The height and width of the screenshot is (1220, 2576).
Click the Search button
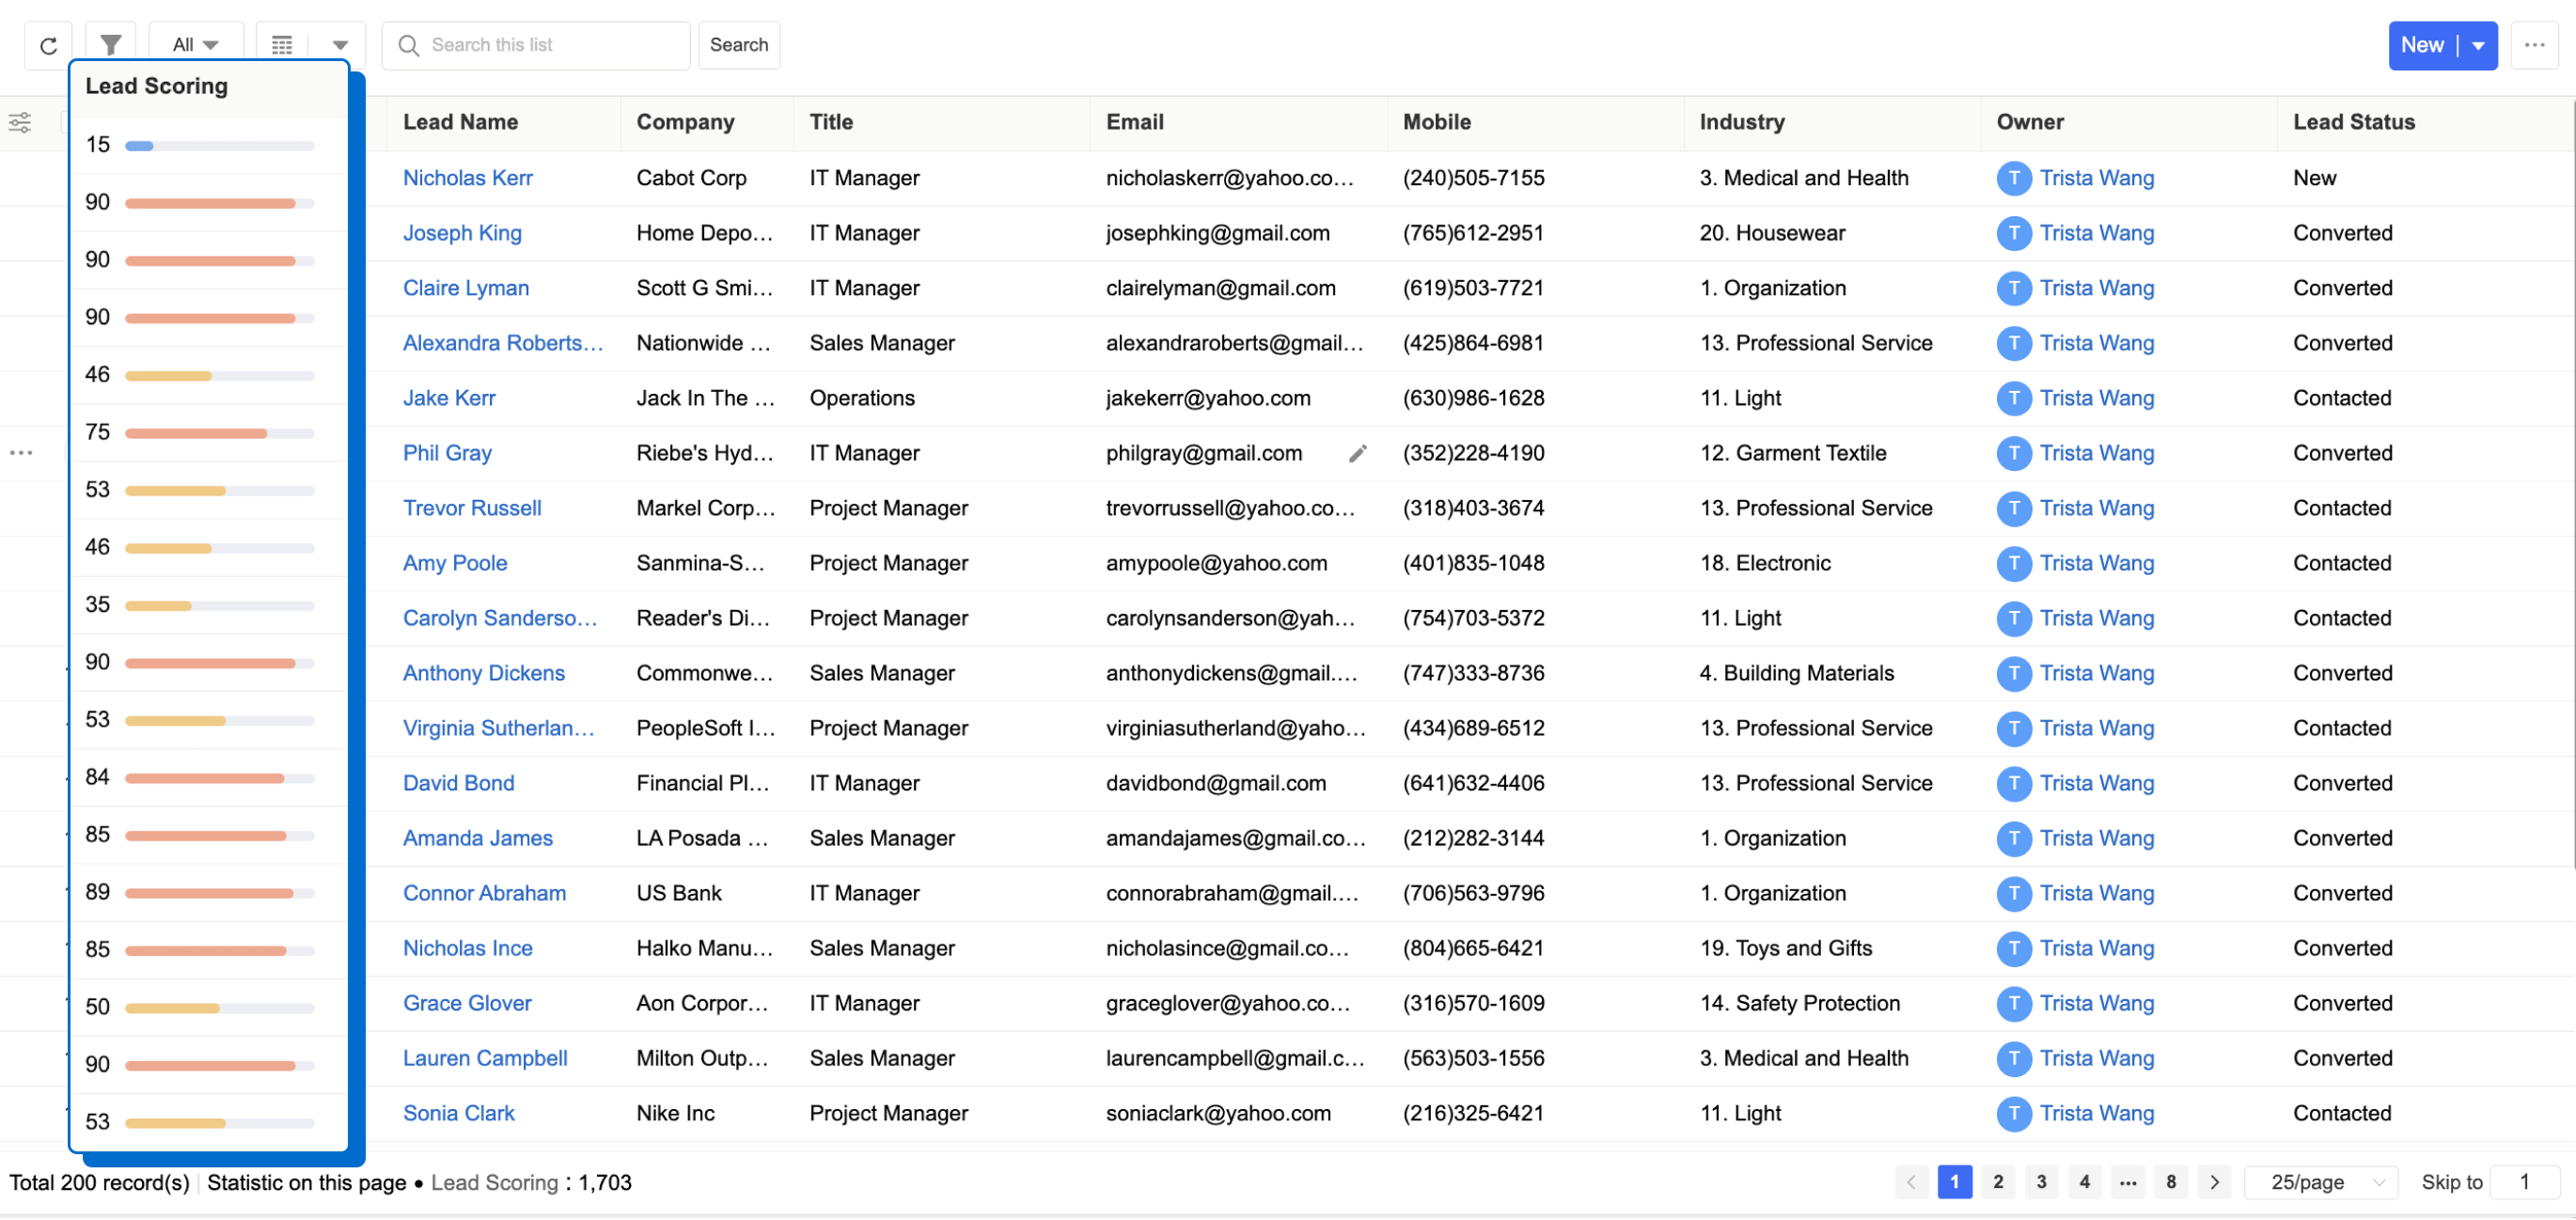tap(738, 45)
